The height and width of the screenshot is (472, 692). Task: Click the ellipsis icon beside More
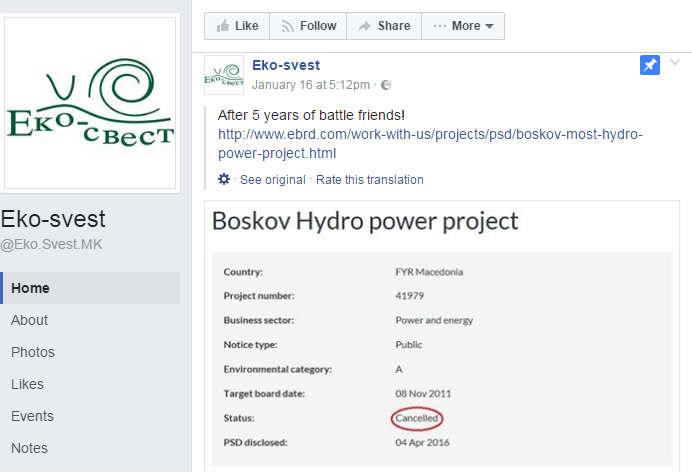pyautogui.click(x=440, y=26)
